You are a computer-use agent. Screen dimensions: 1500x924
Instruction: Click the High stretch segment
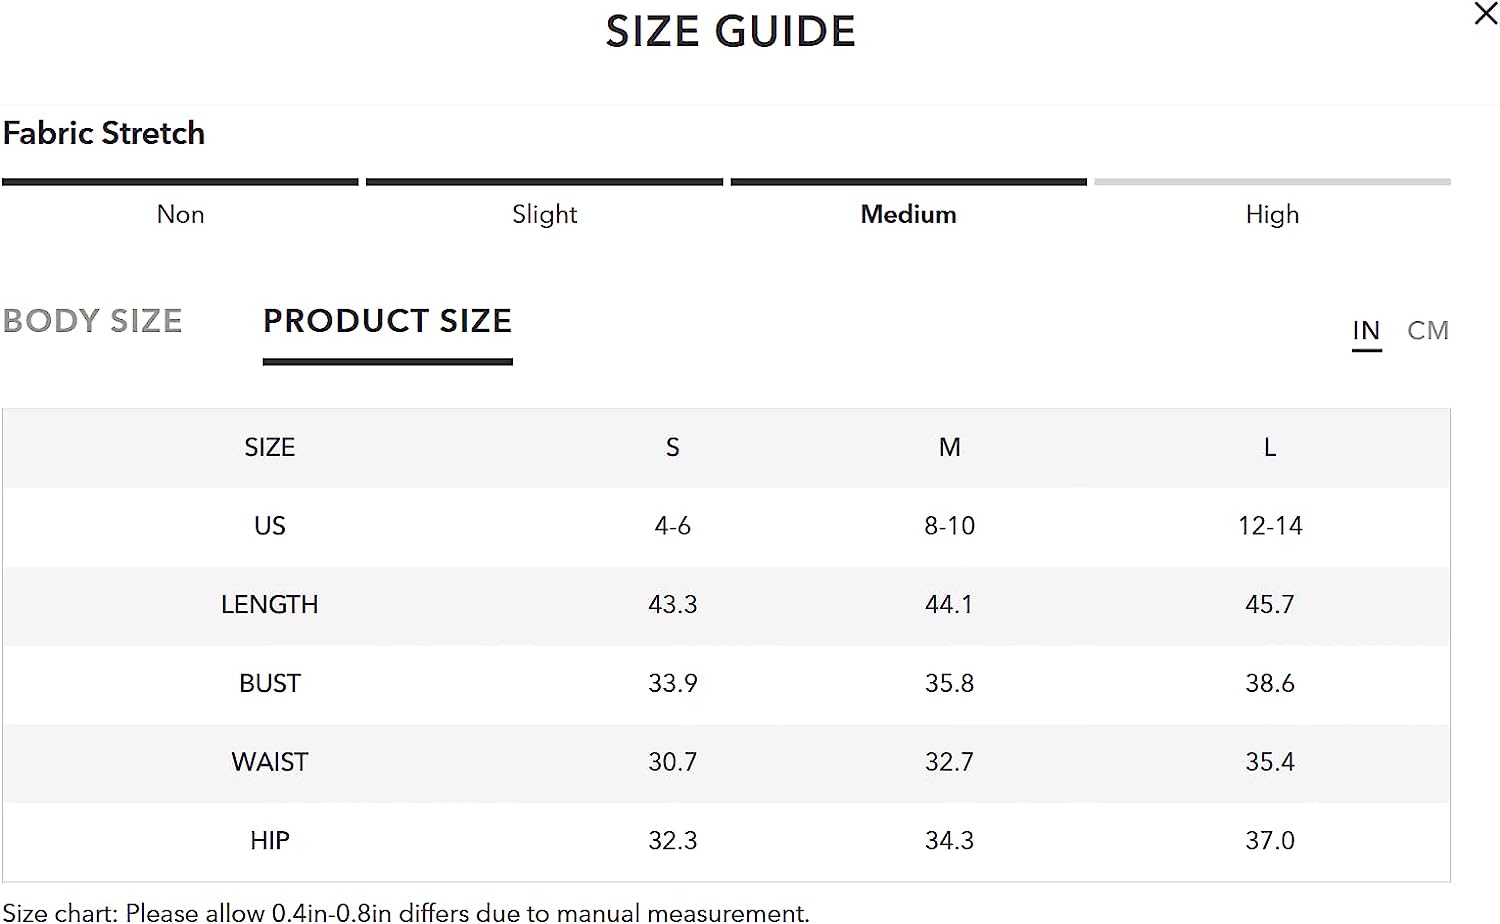pos(1272,182)
